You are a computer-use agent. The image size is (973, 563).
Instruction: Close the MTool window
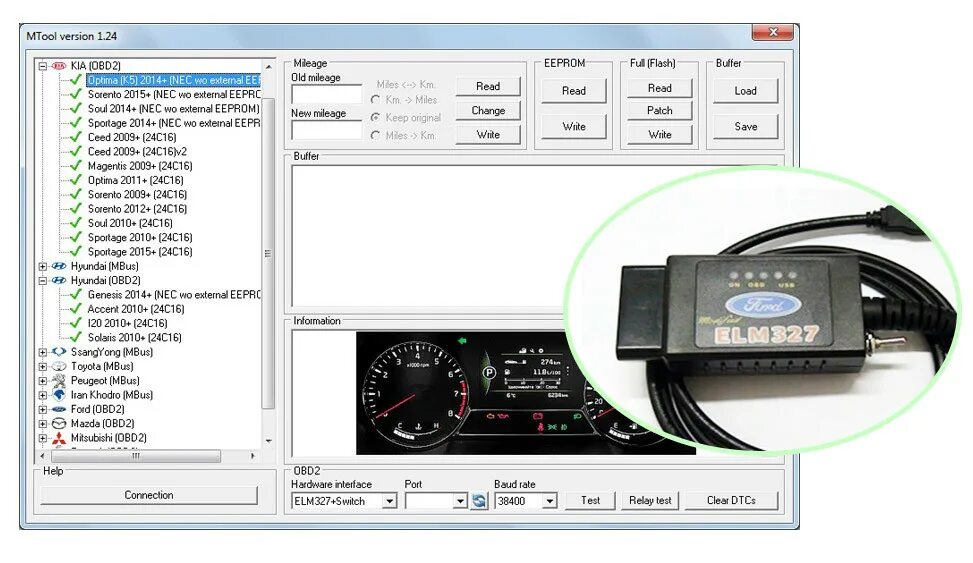[x=773, y=32]
